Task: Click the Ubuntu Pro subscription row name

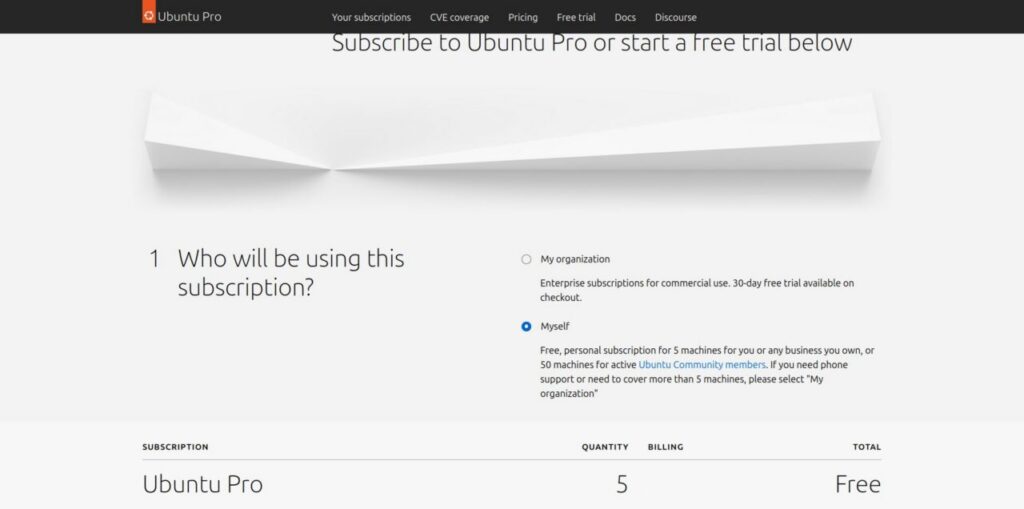Action: pyautogui.click(x=202, y=484)
